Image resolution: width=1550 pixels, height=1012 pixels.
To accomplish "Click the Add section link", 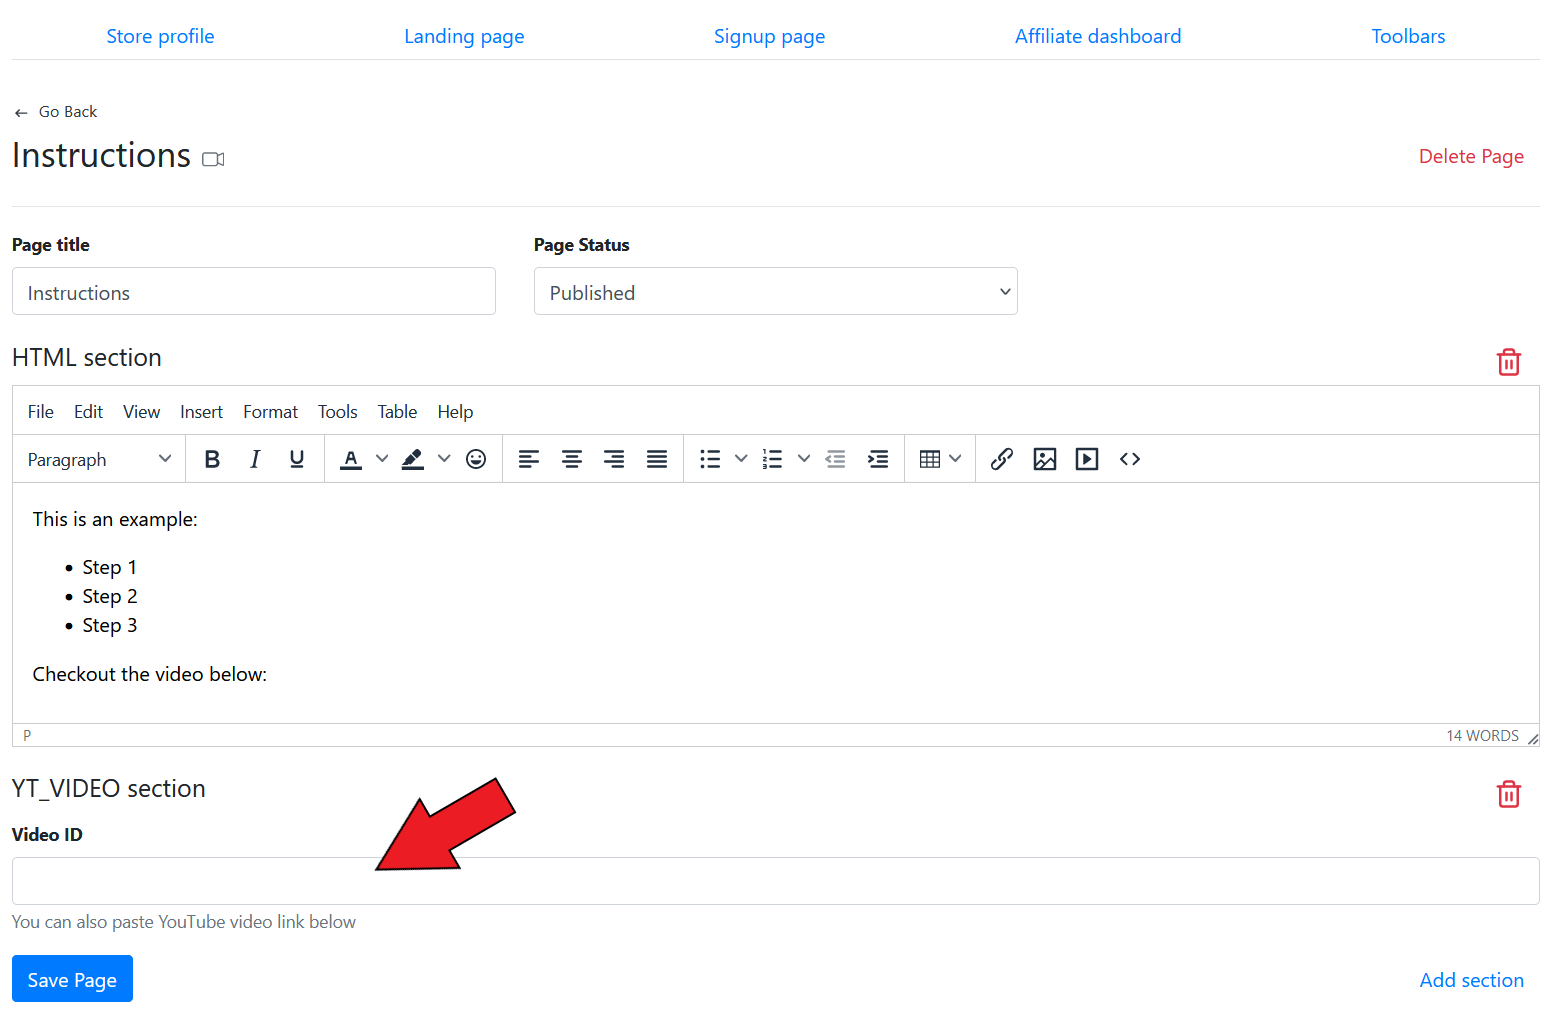I will (x=1471, y=980).
